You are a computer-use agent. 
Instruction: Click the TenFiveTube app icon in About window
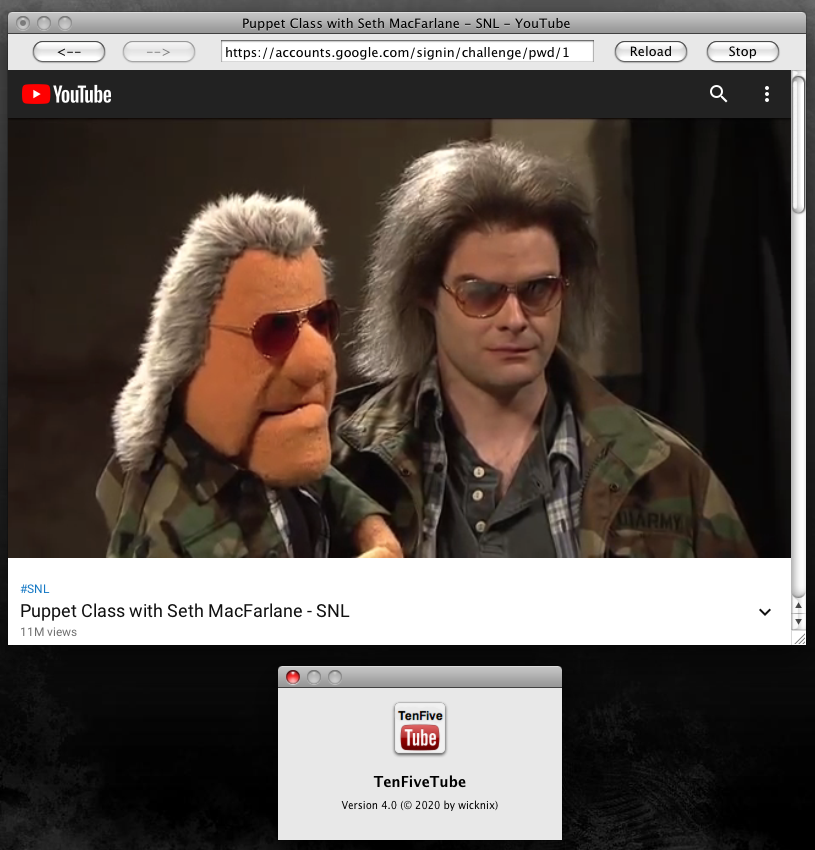click(x=420, y=729)
